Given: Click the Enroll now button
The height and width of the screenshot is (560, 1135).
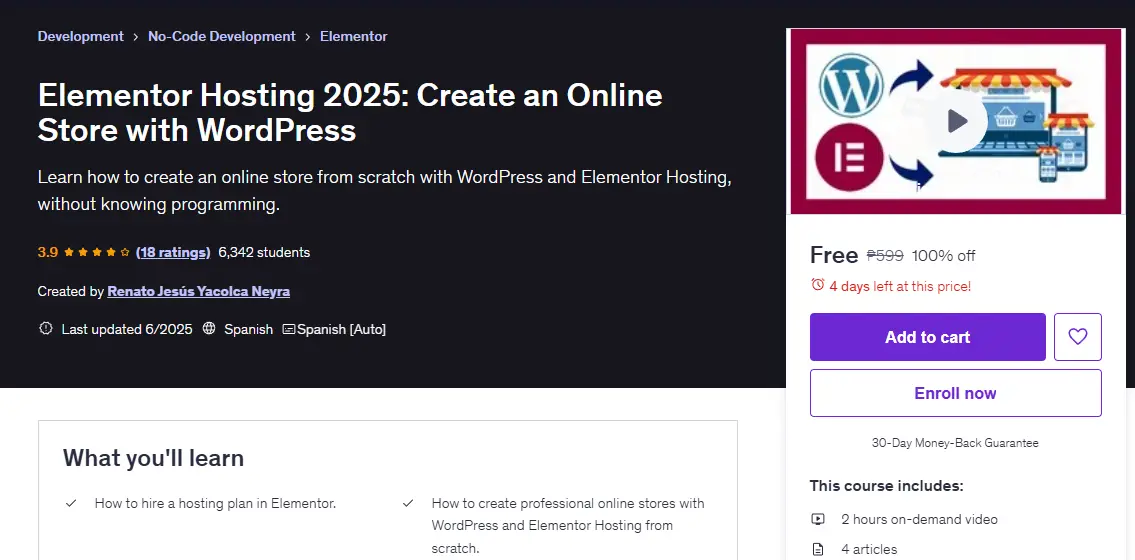Looking at the screenshot, I should click(955, 393).
